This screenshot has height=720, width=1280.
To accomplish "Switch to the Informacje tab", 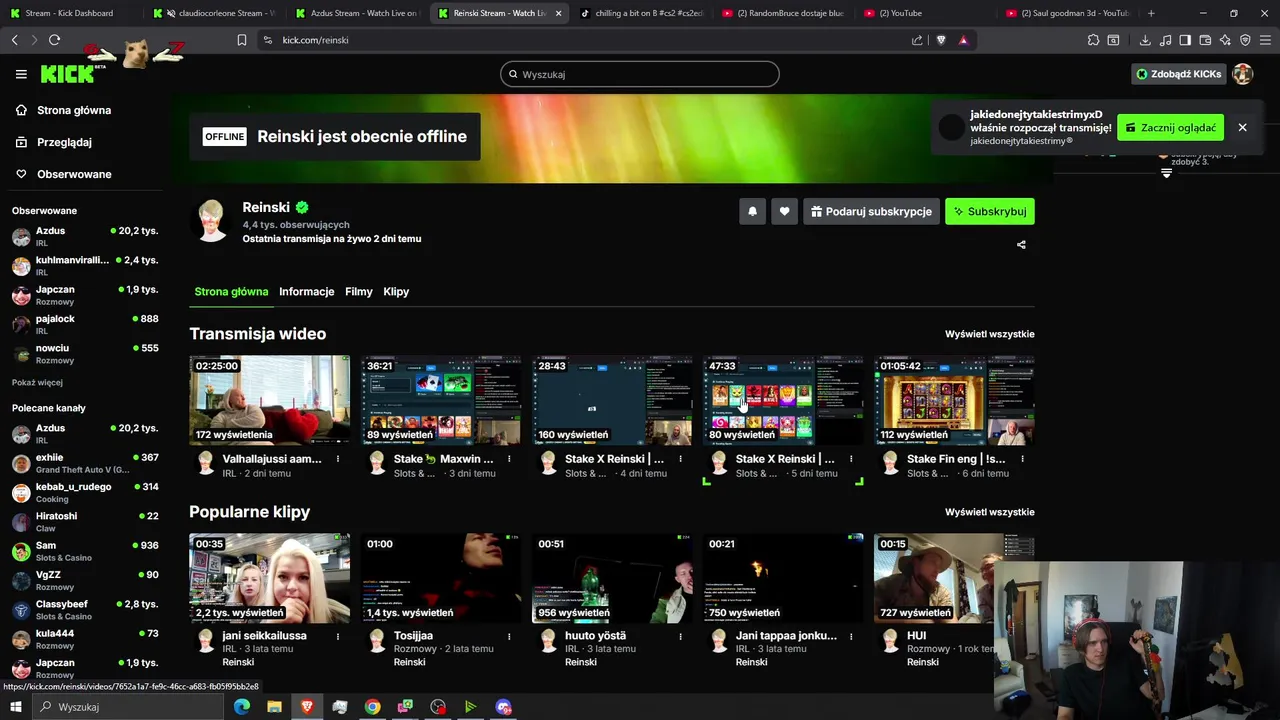I will pos(306,291).
